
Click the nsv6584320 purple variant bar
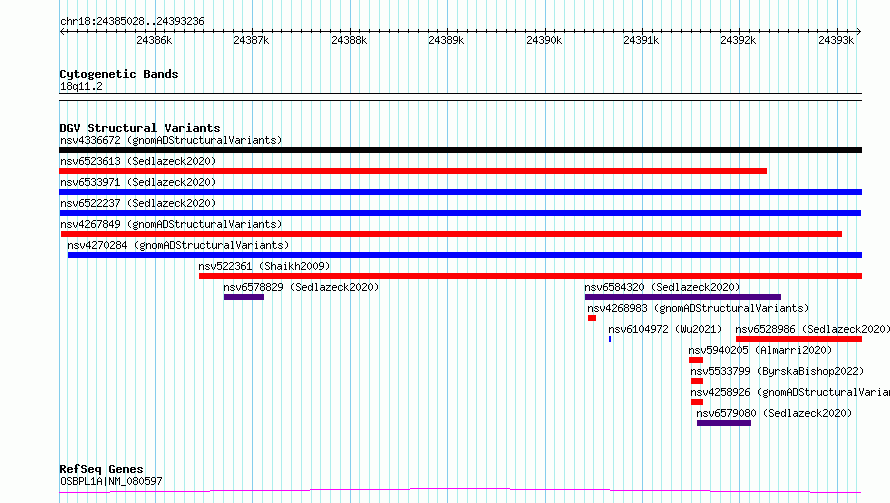click(x=683, y=297)
